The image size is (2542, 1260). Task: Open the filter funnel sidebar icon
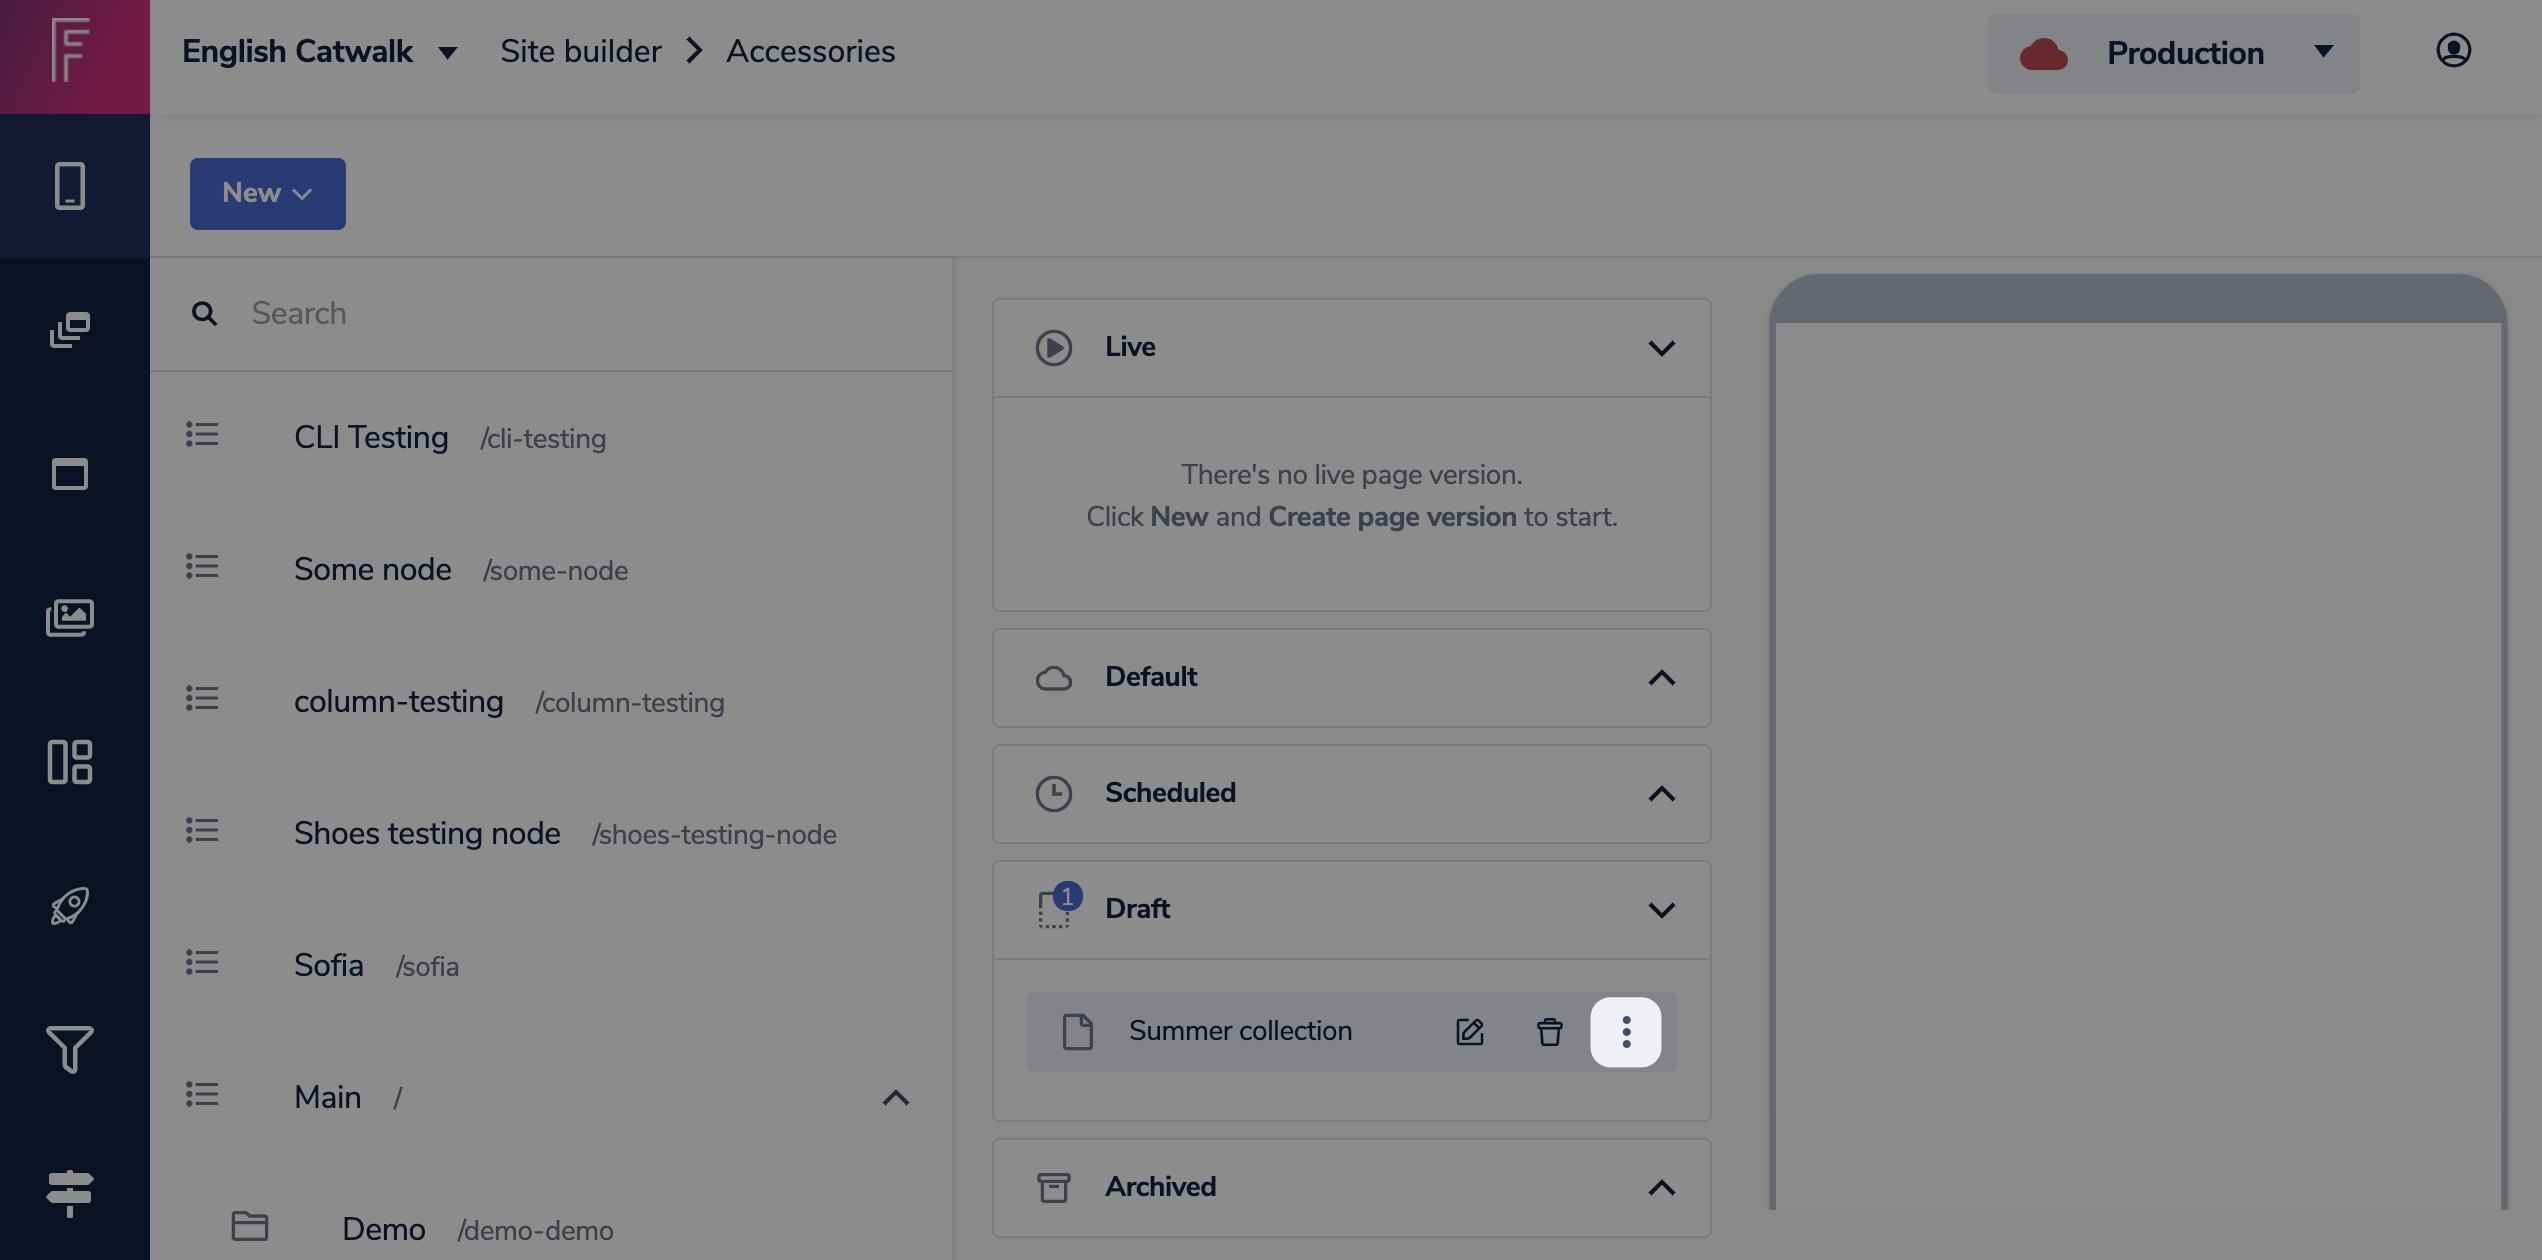69,1049
